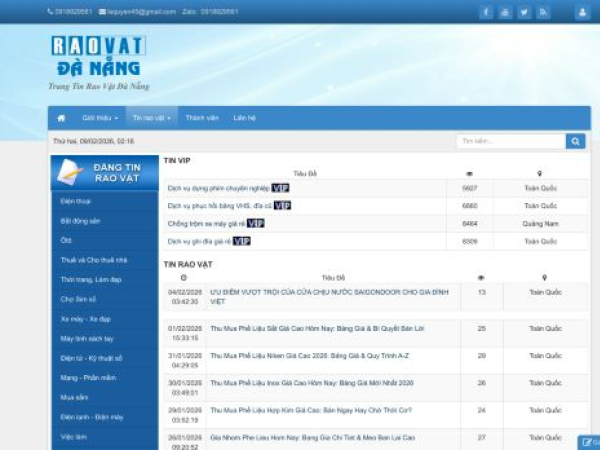Click the Twitter icon in header
Screen dimensions: 600x450
[524, 12]
